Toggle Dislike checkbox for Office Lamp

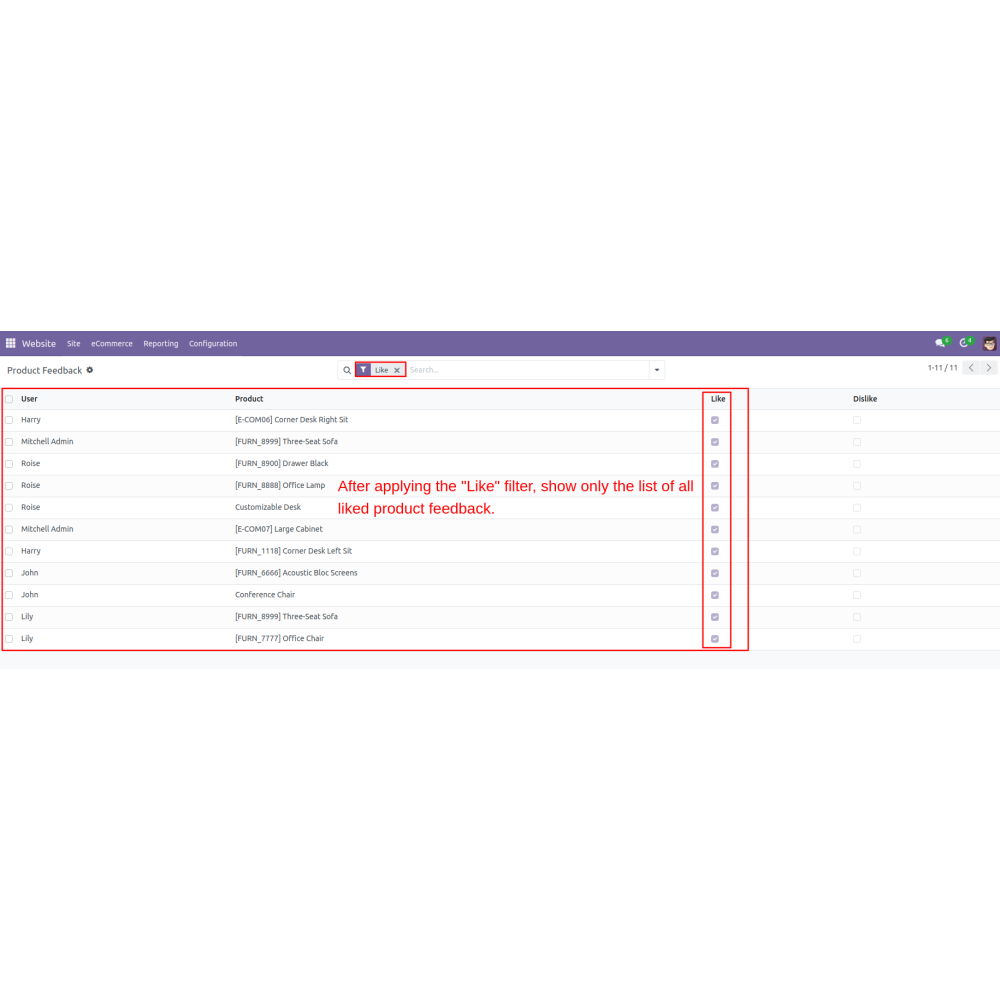pos(857,486)
